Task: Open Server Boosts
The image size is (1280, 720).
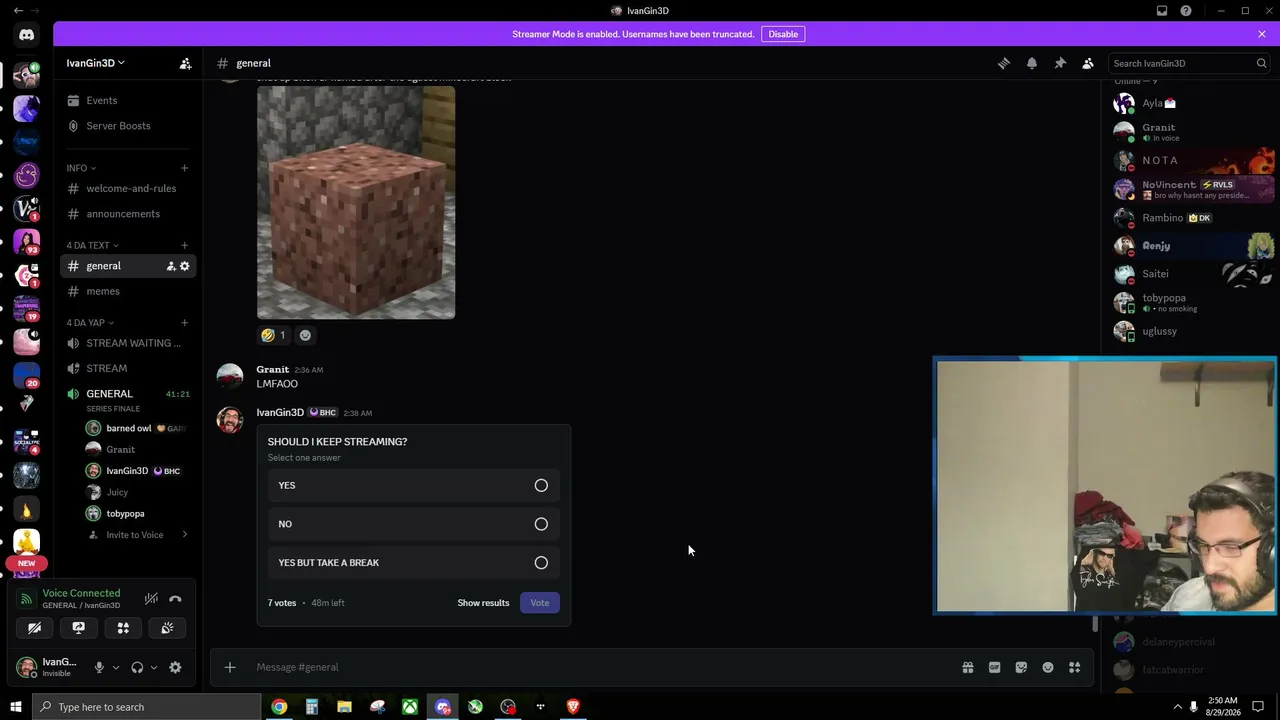Action: 128,126
